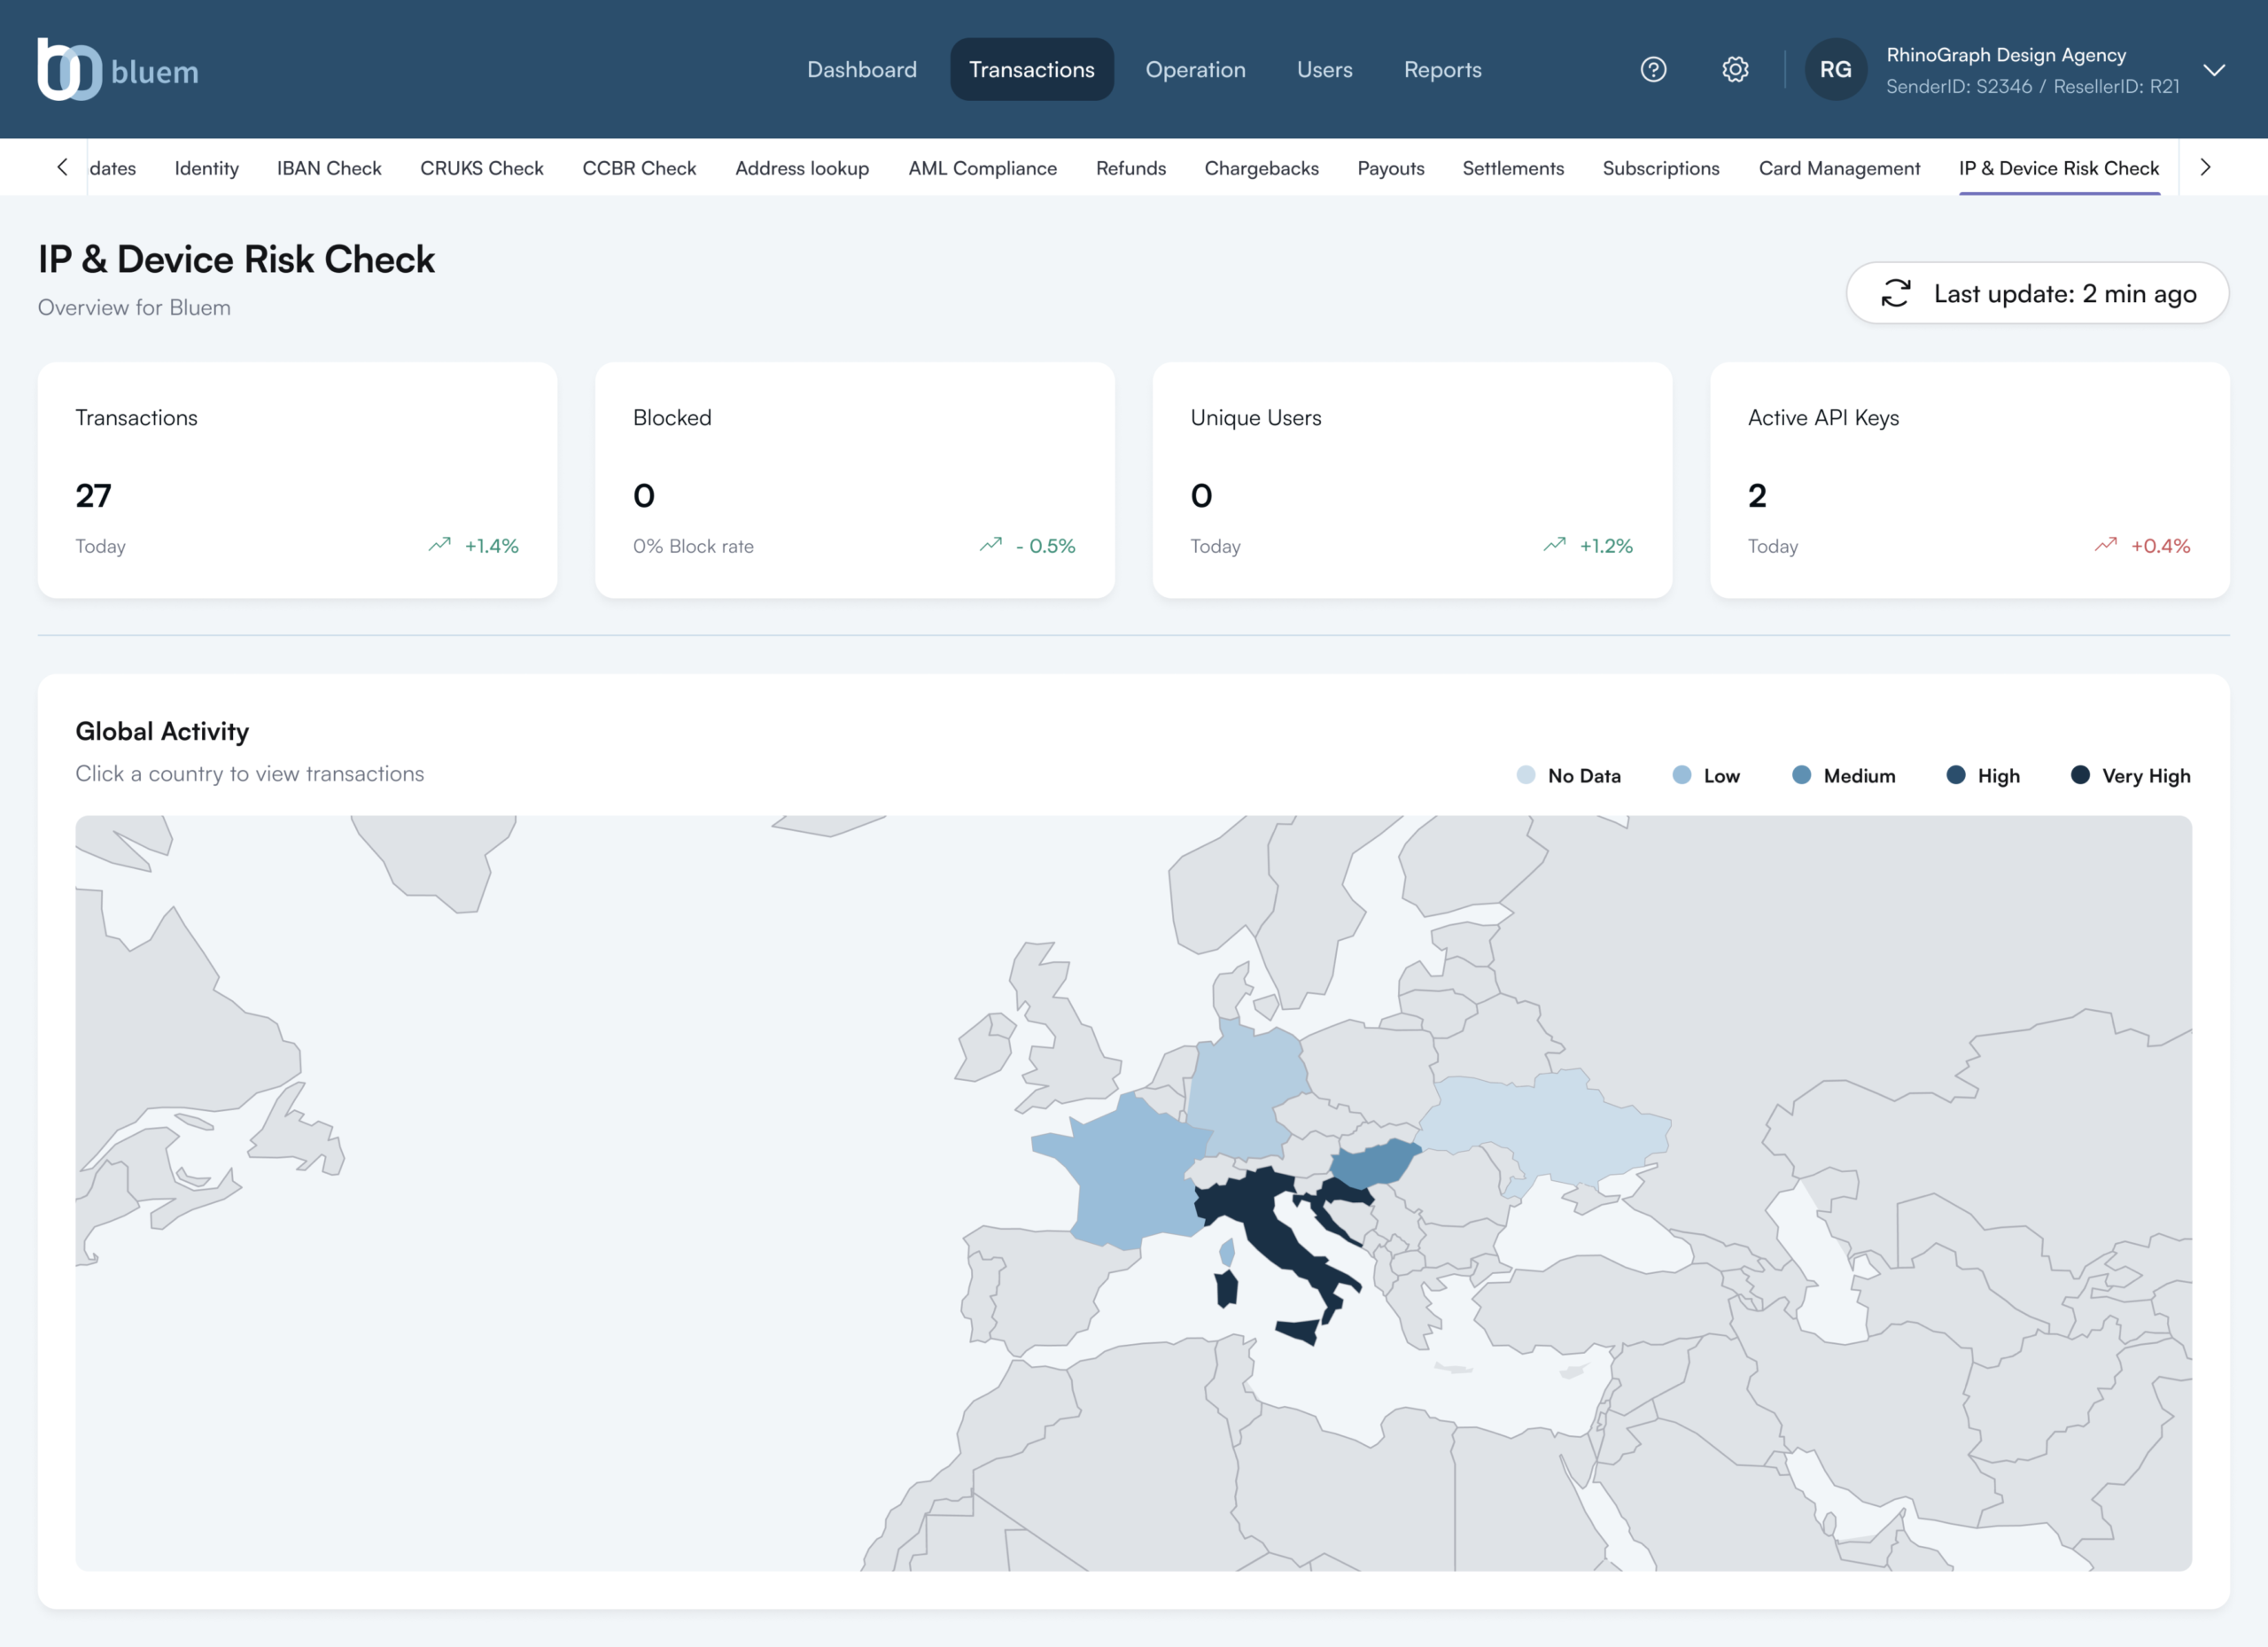Expand the account dropdown chevron
Screen dimensions: 2268x1647
tap(2214, 70)
